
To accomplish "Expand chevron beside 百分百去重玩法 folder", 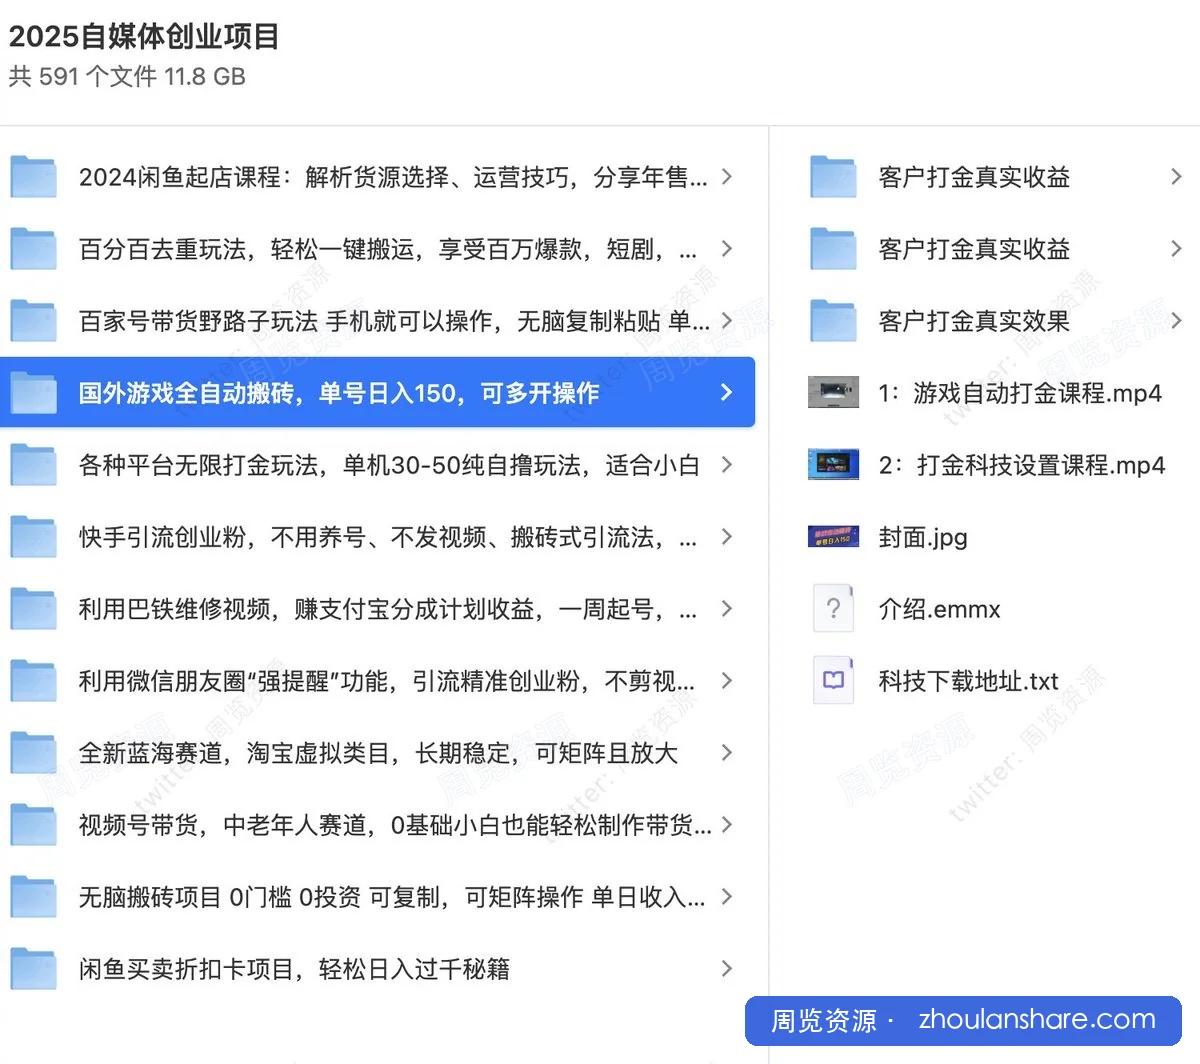I will coord(727,249).
